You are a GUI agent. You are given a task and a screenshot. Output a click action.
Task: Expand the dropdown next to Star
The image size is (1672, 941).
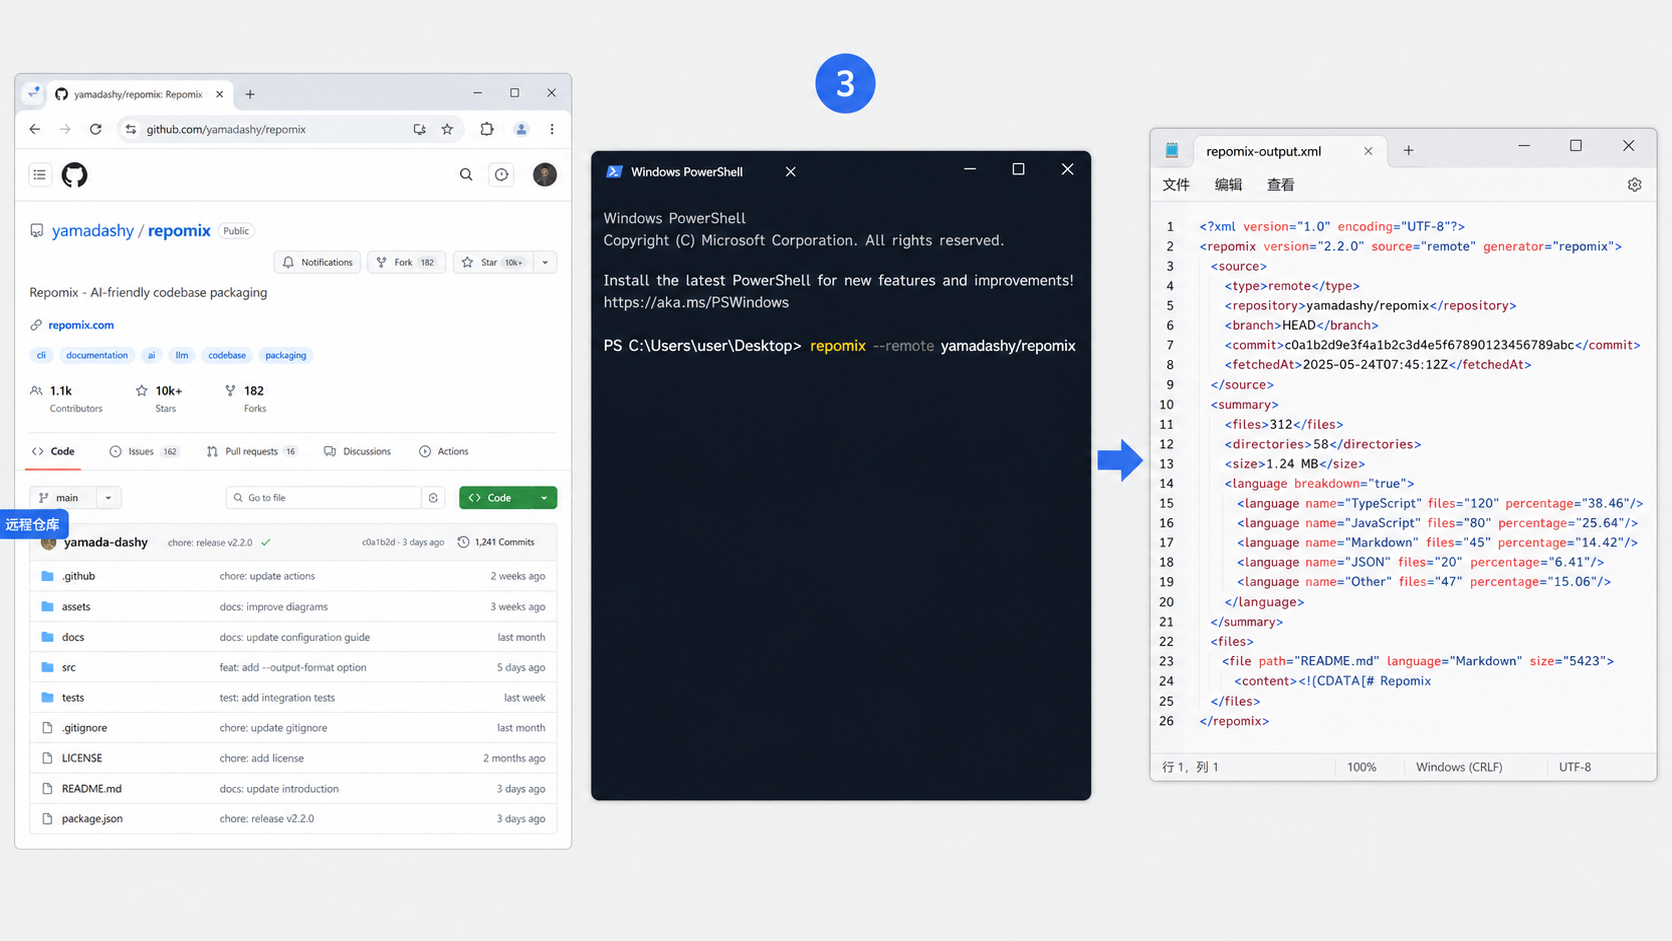[x=545, y=262]
